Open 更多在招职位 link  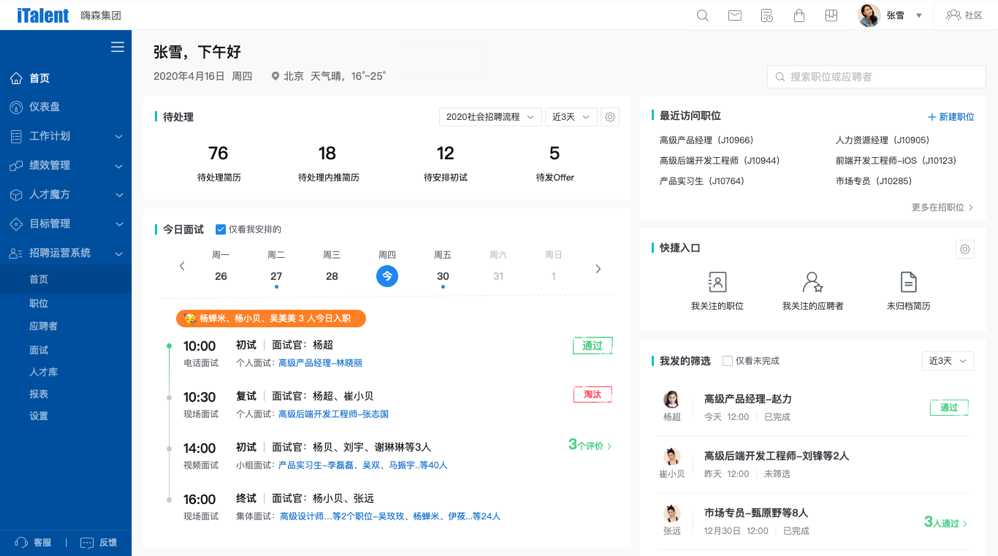point(942,208)
